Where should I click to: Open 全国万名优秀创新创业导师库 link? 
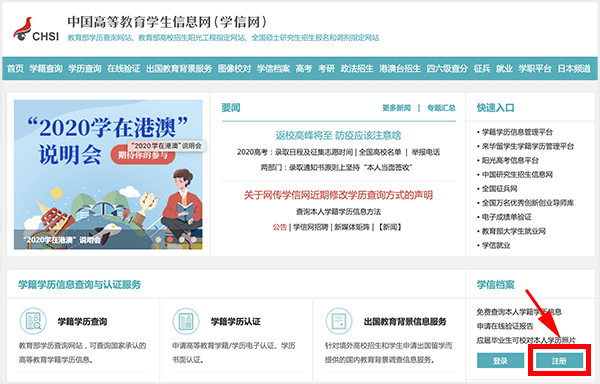(x=528, y=203)
